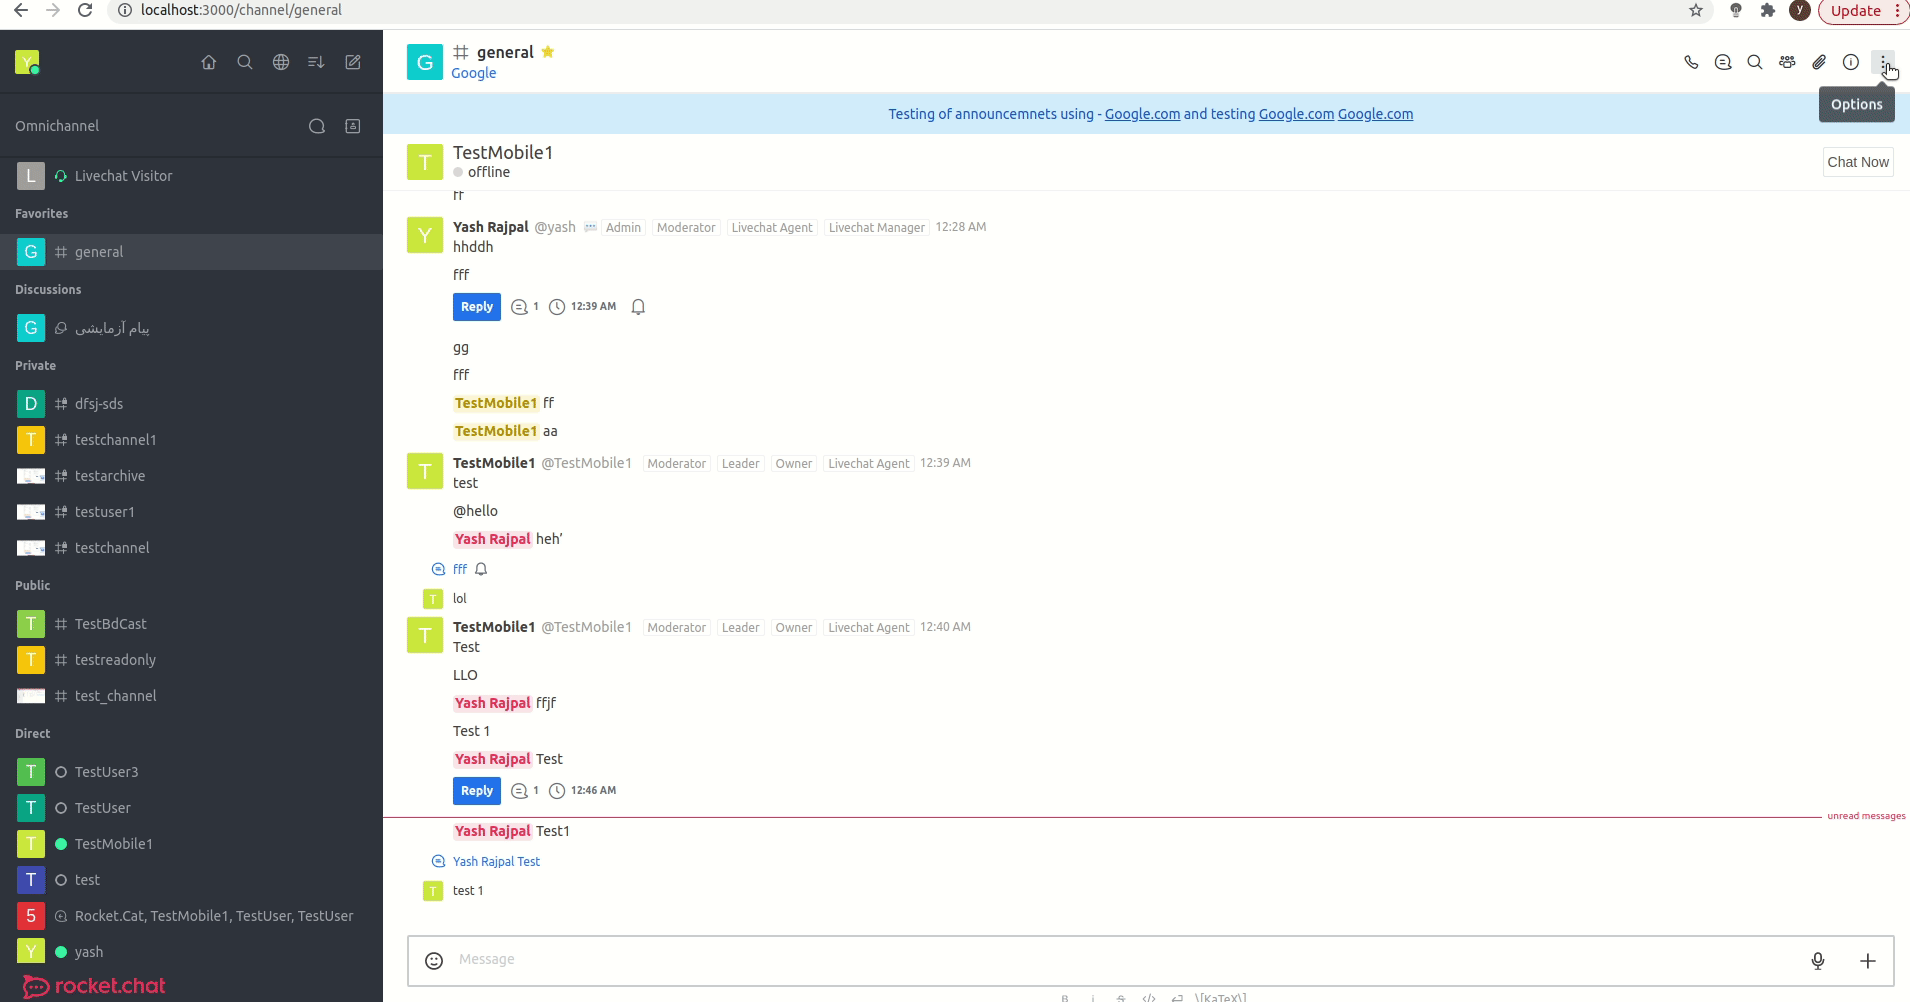Open direct message with TestUser
This screenshot has width=1910, height=1002.
click(x=191, y=808)
